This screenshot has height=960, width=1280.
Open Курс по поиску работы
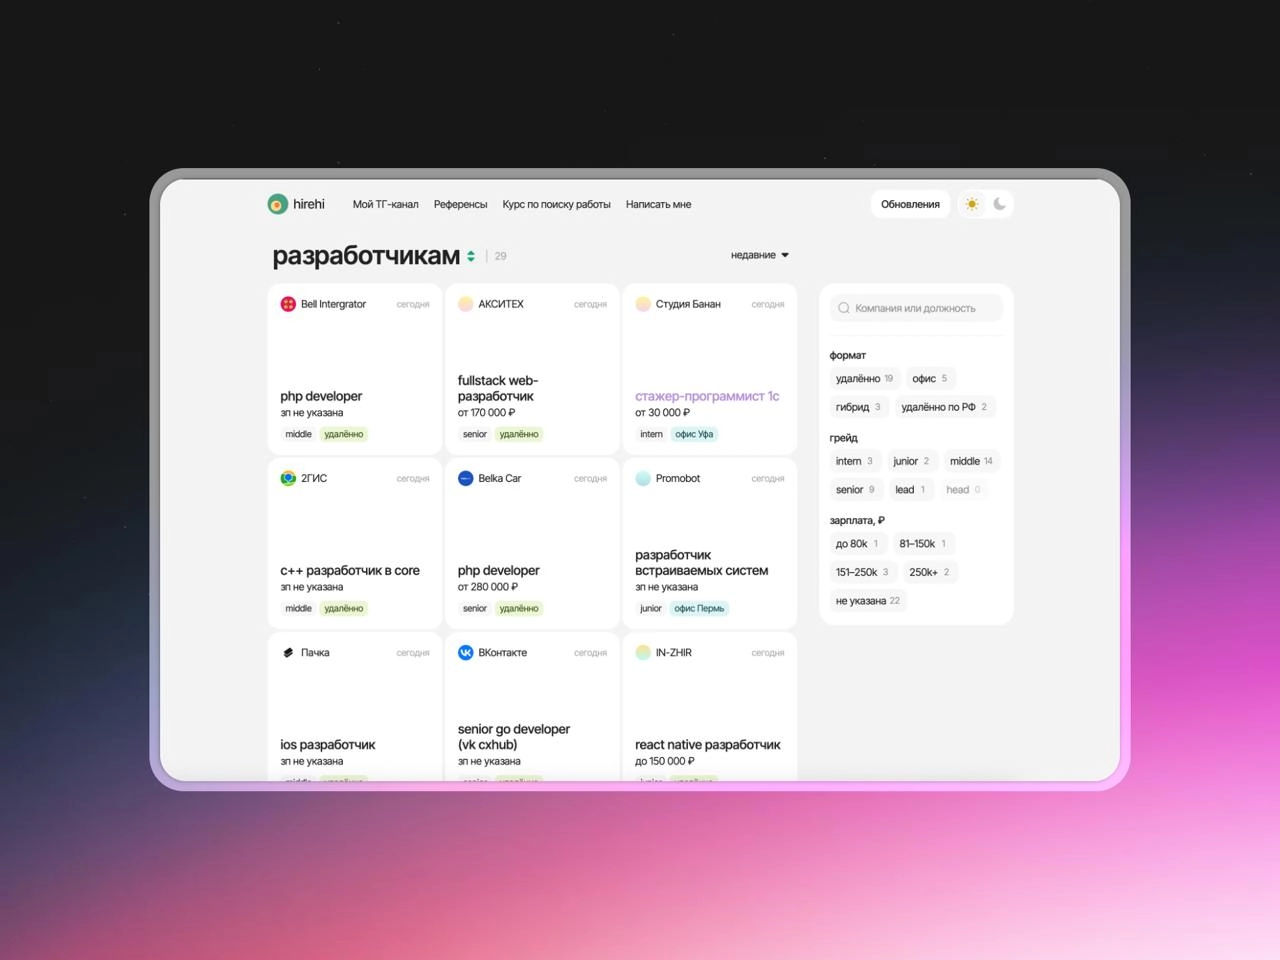[556, 204]
